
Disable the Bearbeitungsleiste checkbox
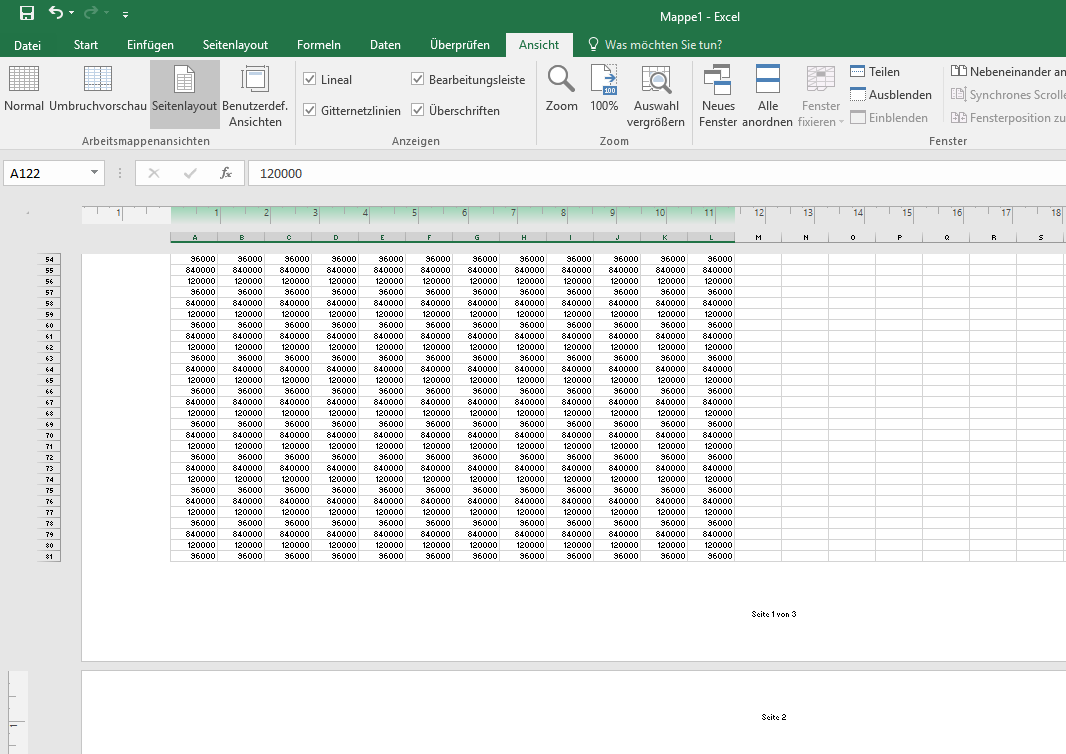pos(418,80)
